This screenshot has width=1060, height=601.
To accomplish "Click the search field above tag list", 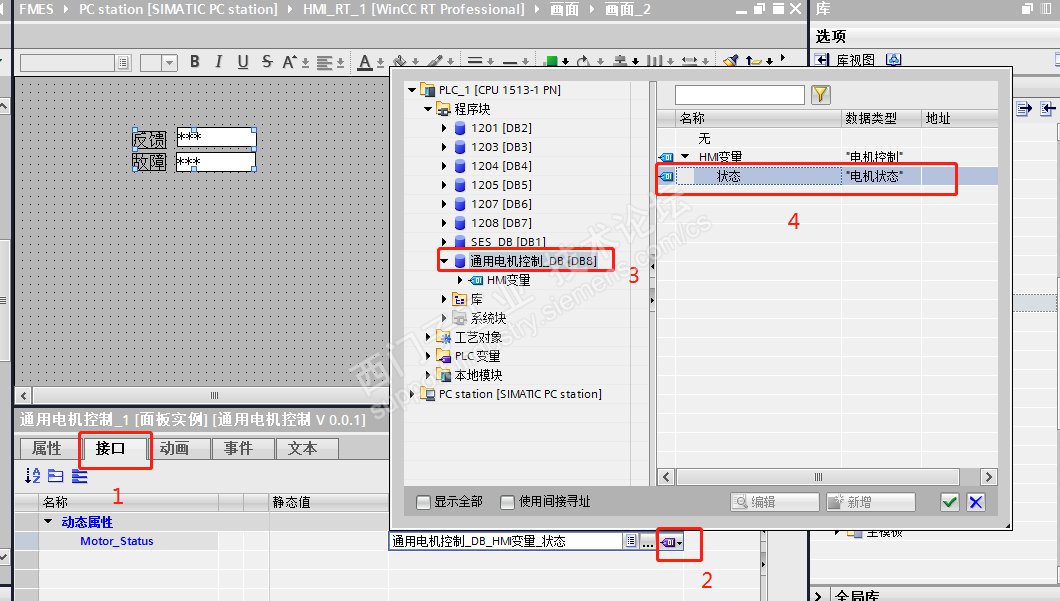I will 740,95.
